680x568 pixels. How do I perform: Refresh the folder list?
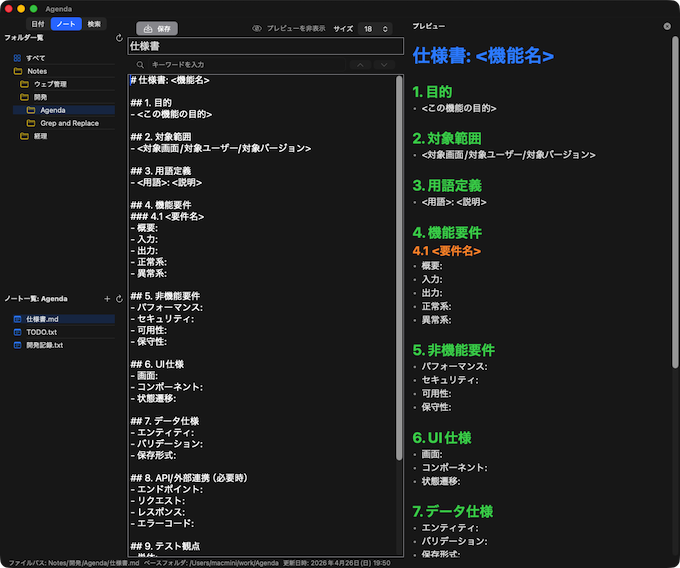click(119, 38)
